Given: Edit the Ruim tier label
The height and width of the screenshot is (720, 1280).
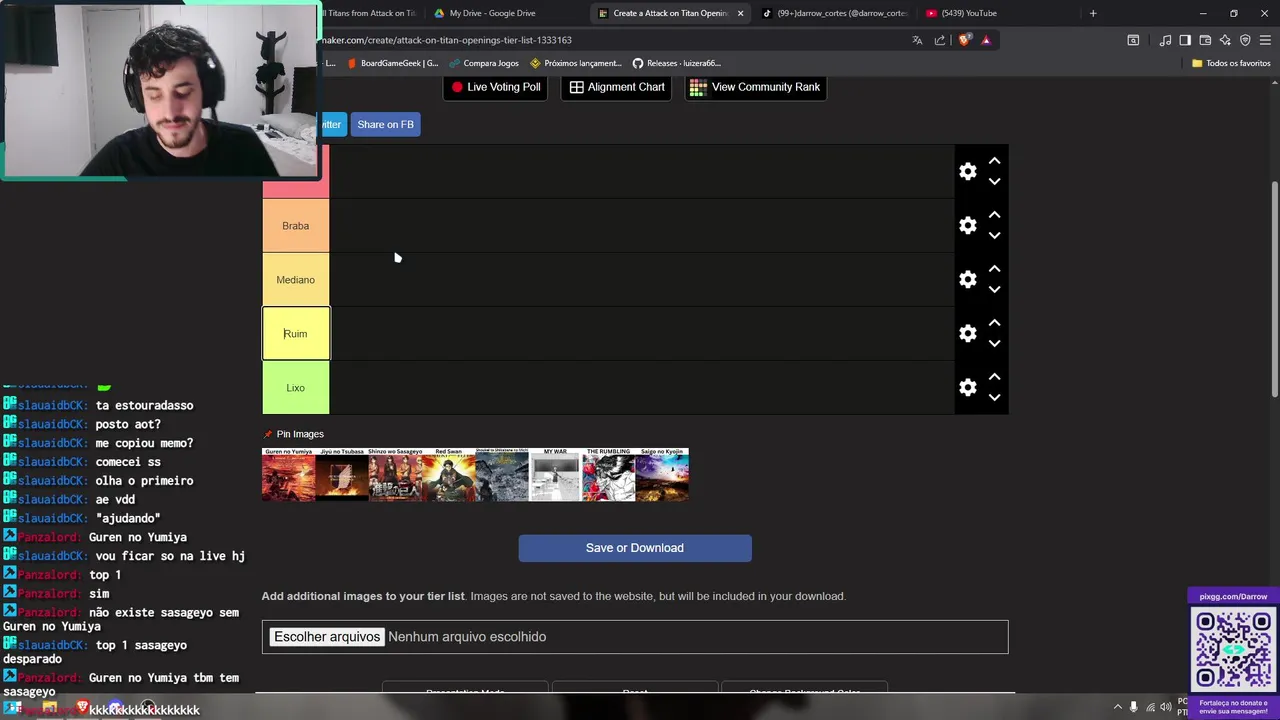Looking at the screenshot, I should [296, 334].
